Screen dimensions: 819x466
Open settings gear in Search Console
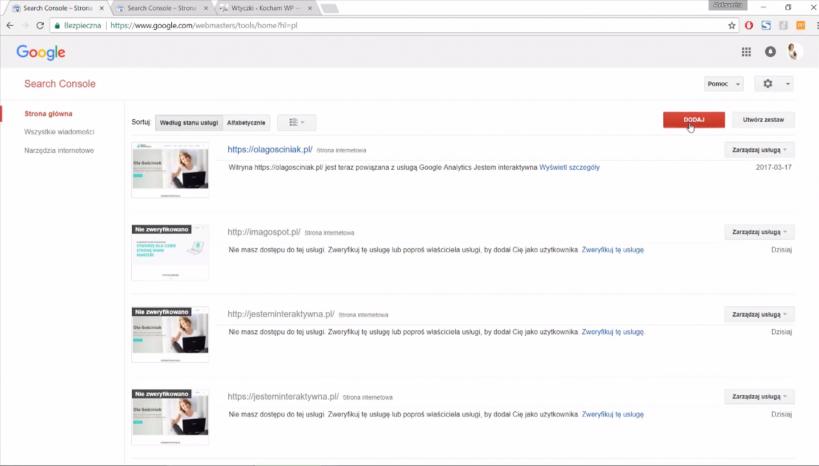tap(768, 84)
